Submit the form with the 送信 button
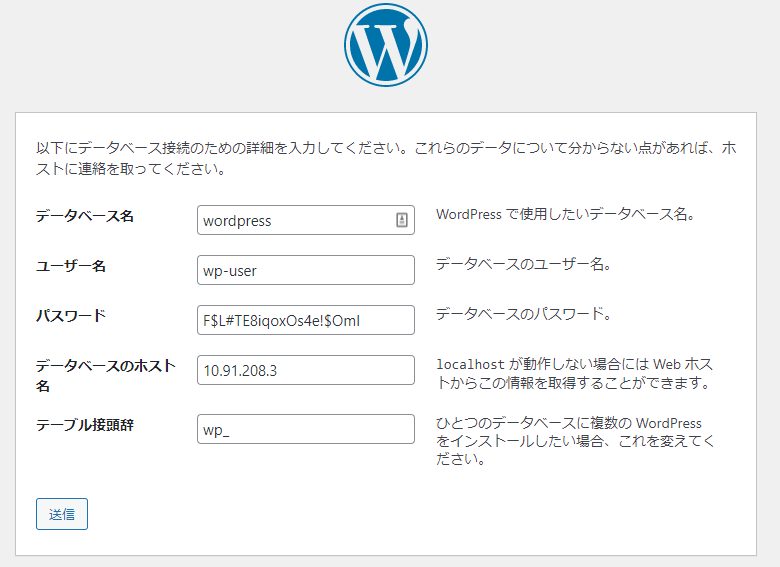This screenshot has height=567, width=780. click(x=62, y=514)
